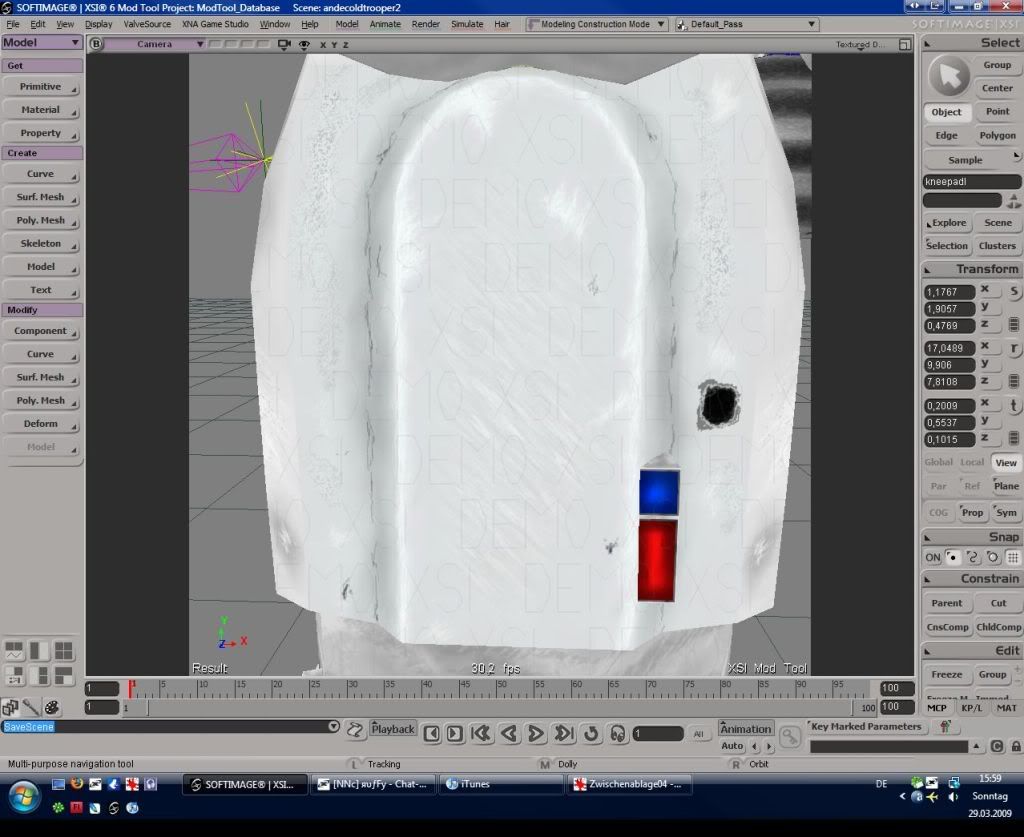Click the Explore button
Image resolution: width=1024 pixels, height=837 pixels.
tap(948, 223)
